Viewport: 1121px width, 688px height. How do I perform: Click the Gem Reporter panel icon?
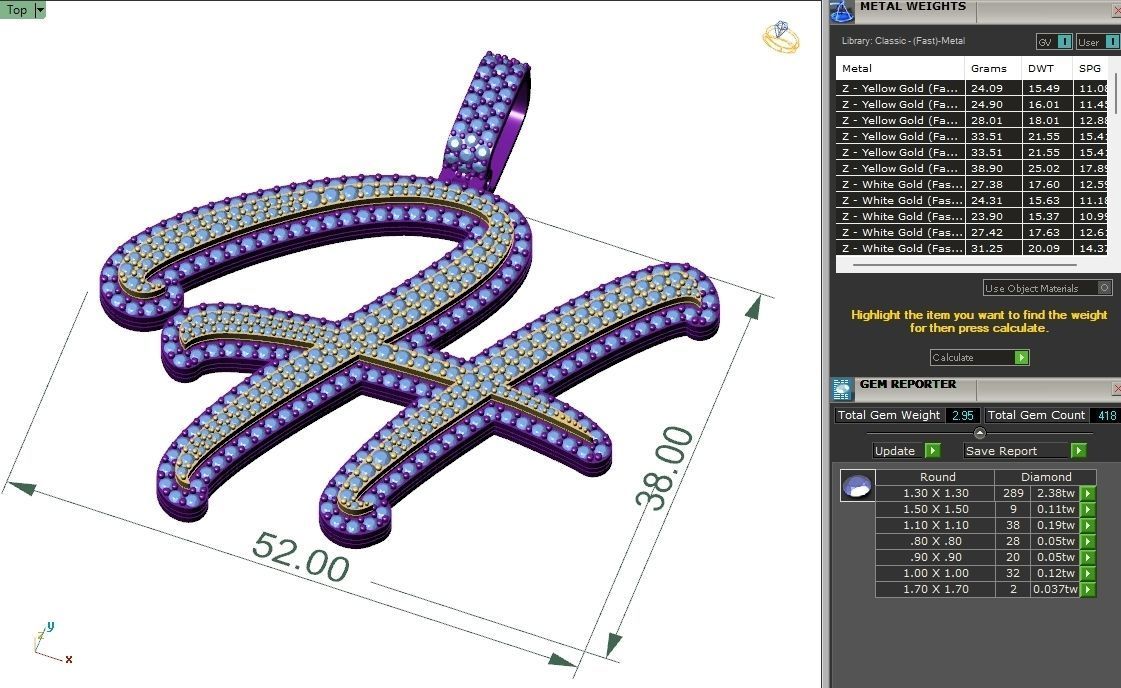pyautogui.click(x=842, y=389)
